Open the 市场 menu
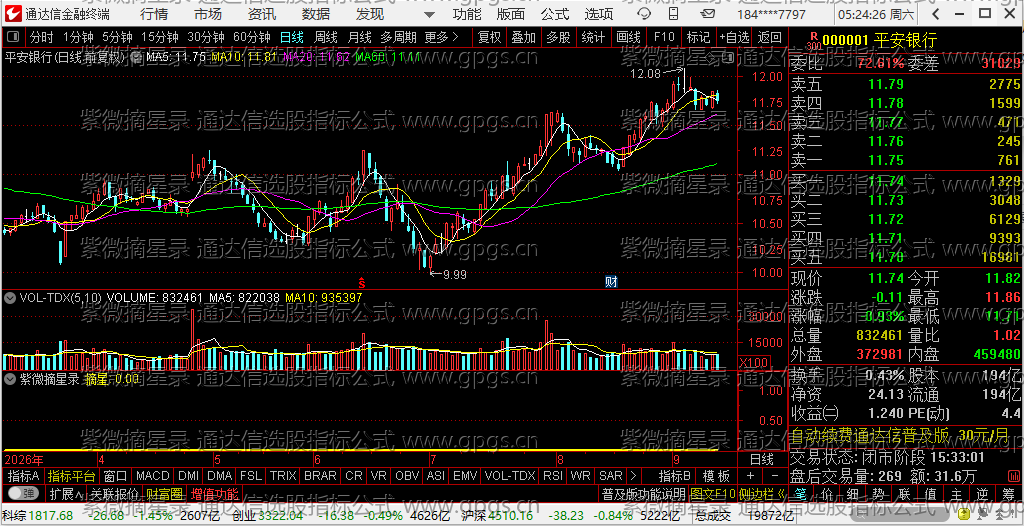 208,14
